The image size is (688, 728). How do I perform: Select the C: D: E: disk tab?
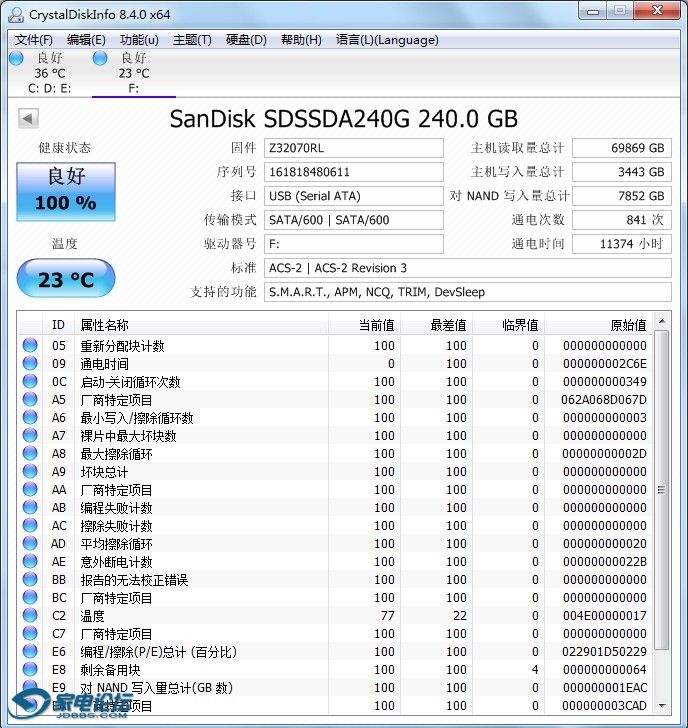(x=50, y=73)
